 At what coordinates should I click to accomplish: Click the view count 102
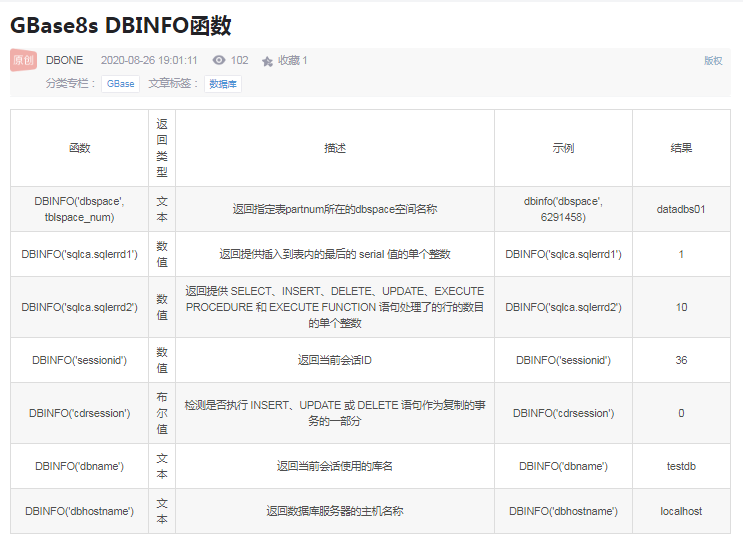[x=239, y=60]
